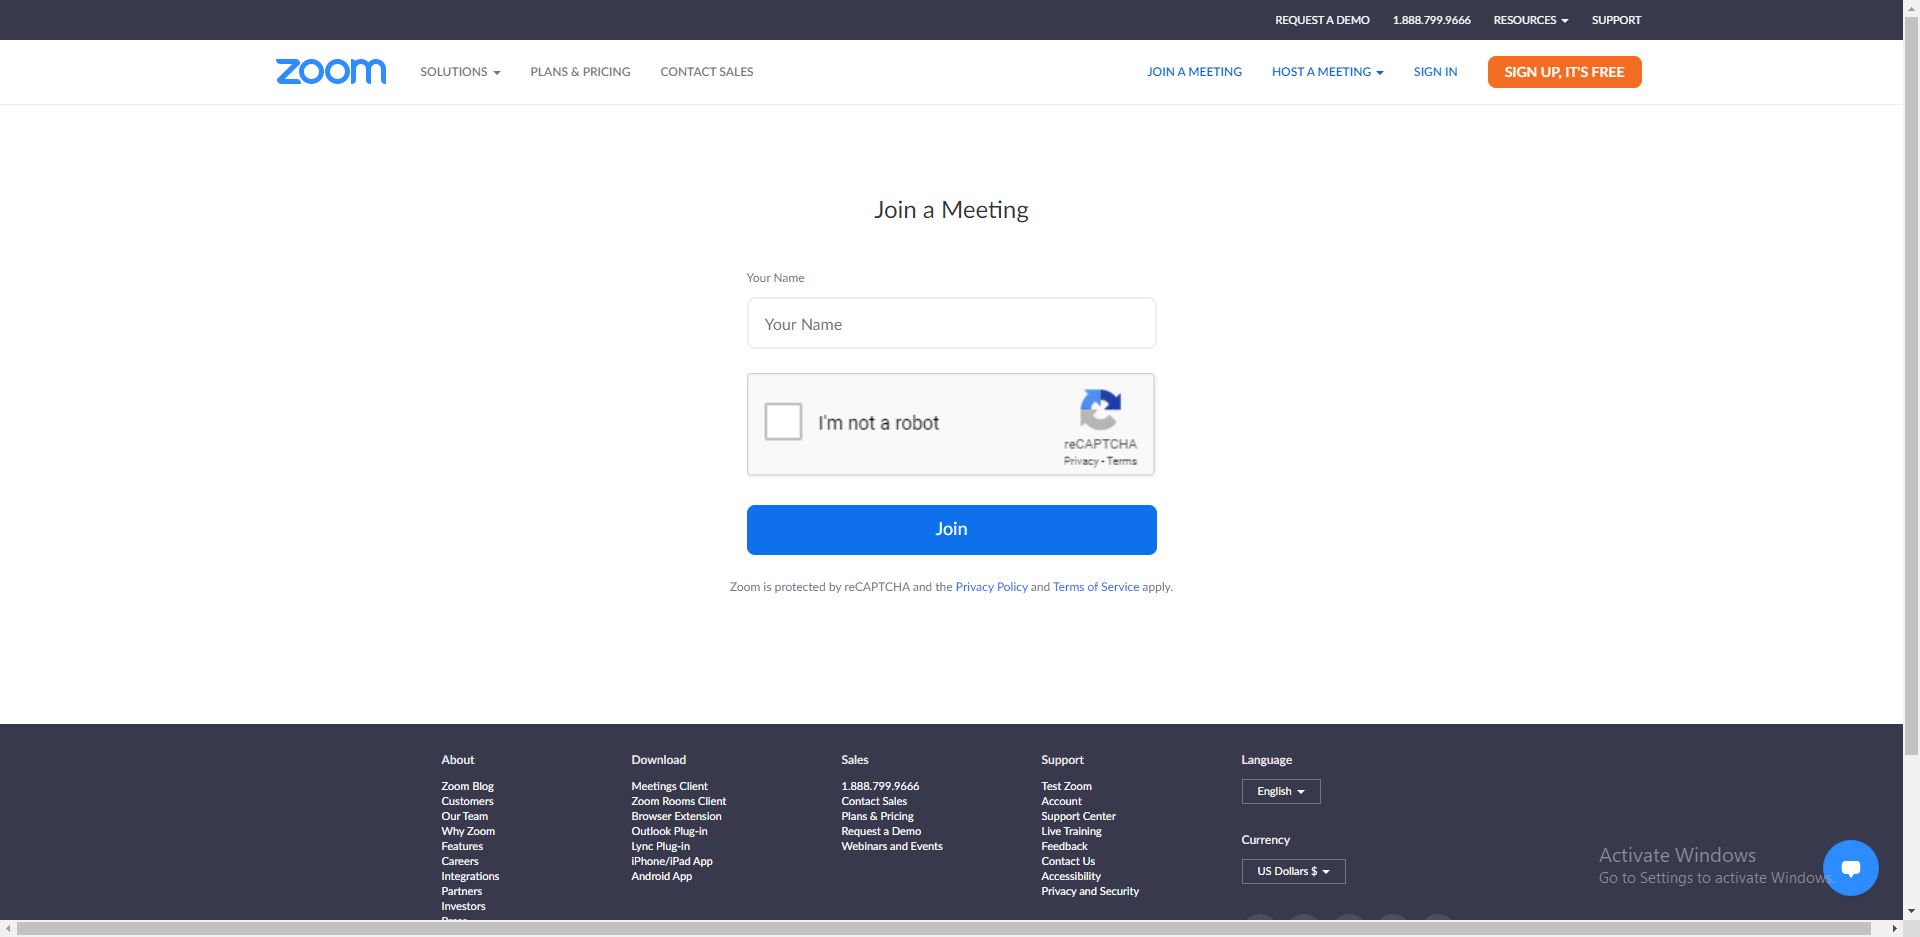
Task: Open Browser Extension download link
Action: [677, 816]
